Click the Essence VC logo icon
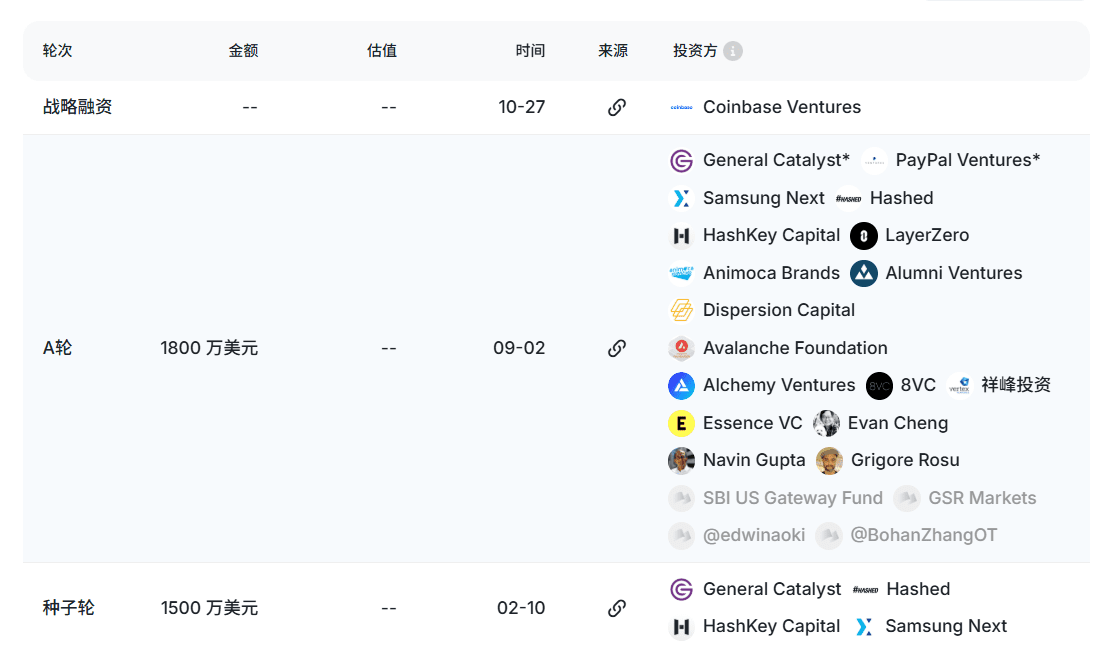This screenshot has height=669, width=1099. click(x=681, y=423)
